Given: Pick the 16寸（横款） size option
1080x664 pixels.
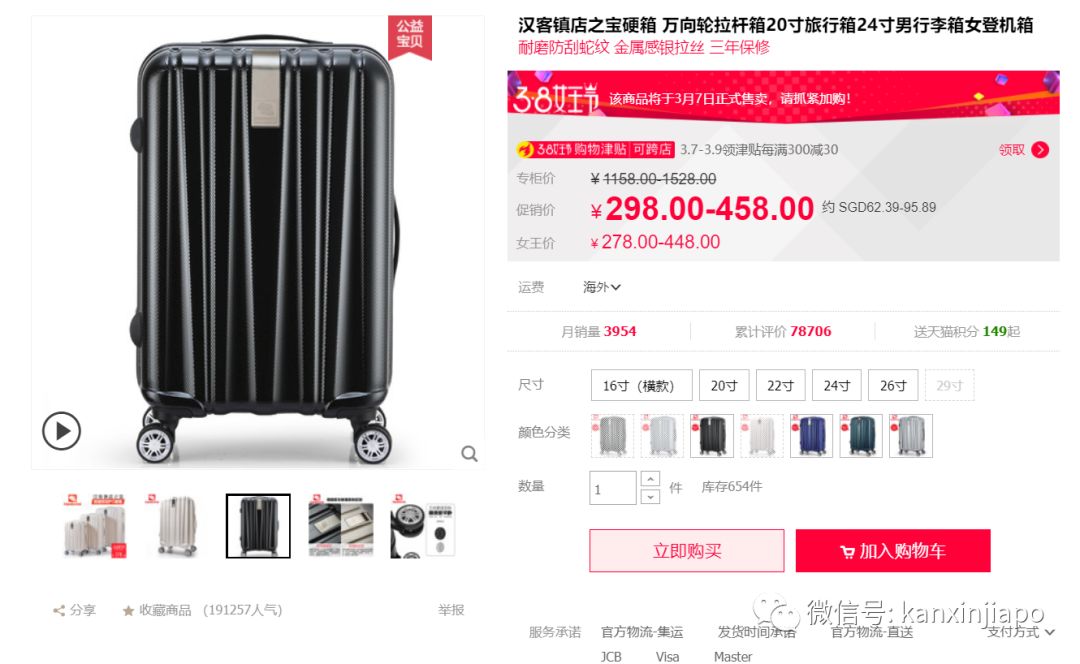Looking at the screenshot, I should coord(641,386).
